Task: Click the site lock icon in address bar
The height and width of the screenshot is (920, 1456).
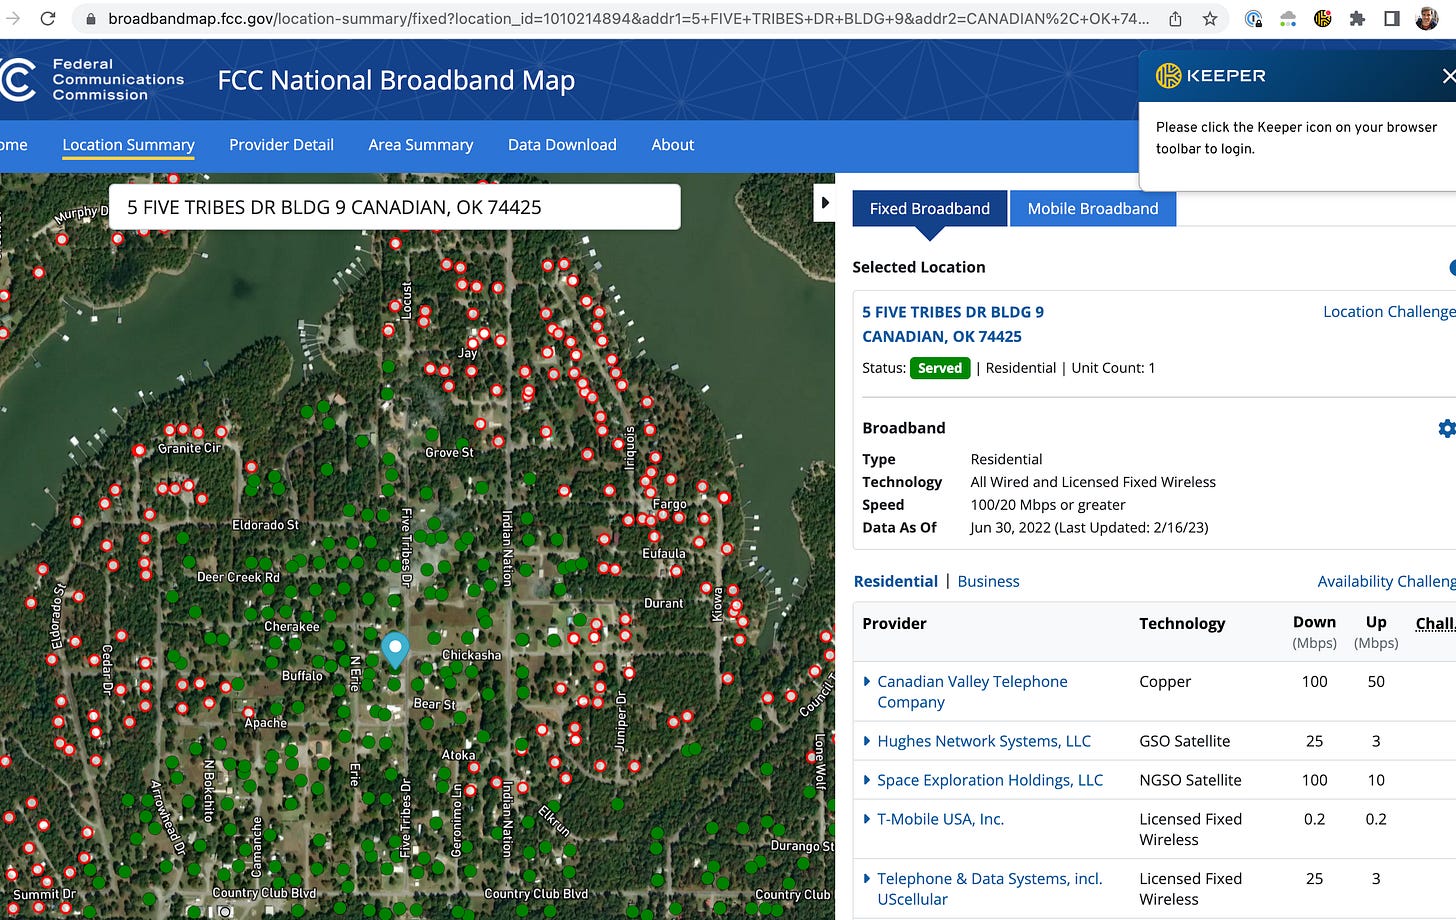Action: (90, 18)
